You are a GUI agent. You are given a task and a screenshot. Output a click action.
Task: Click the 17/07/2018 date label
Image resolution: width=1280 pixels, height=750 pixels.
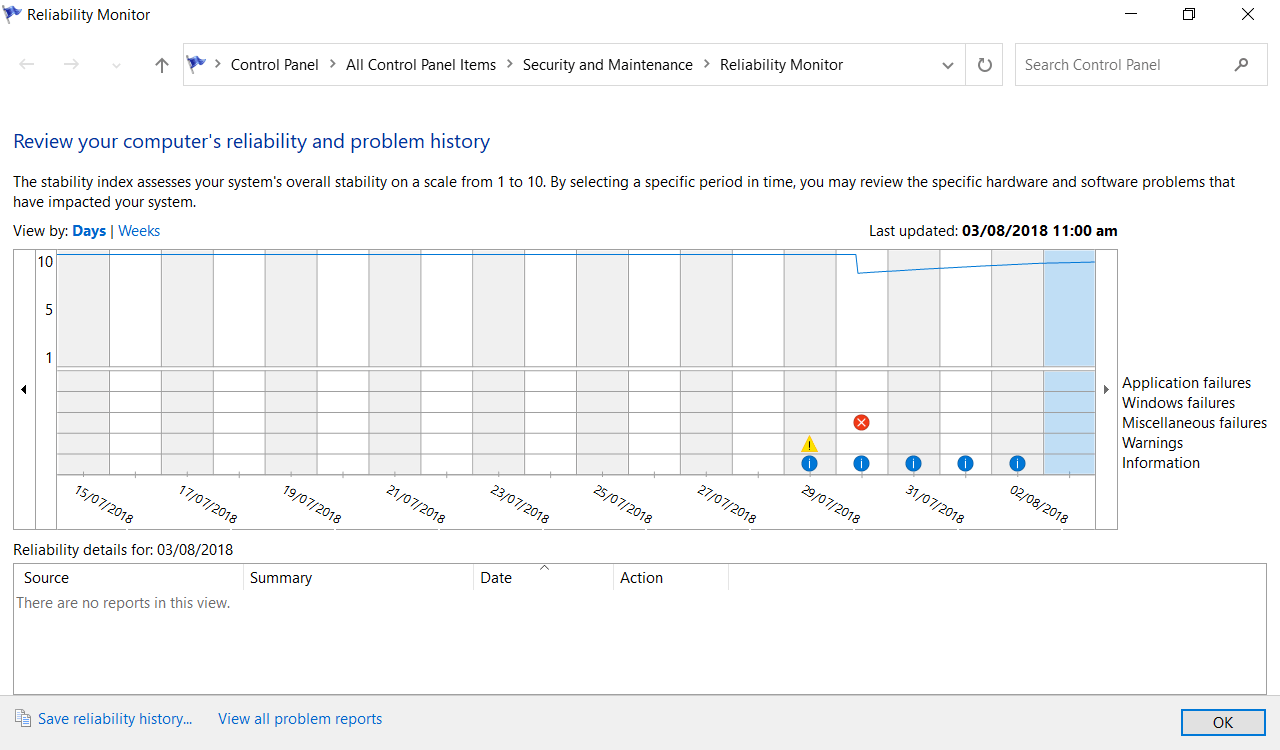tap(208, 503)
